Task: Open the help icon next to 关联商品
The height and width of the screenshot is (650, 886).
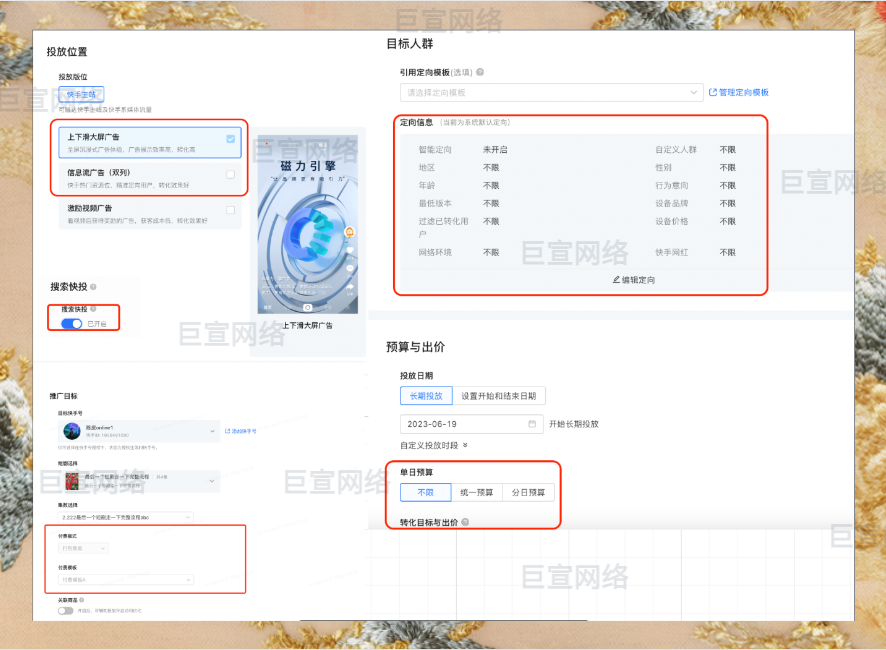Action: [83, 601]
